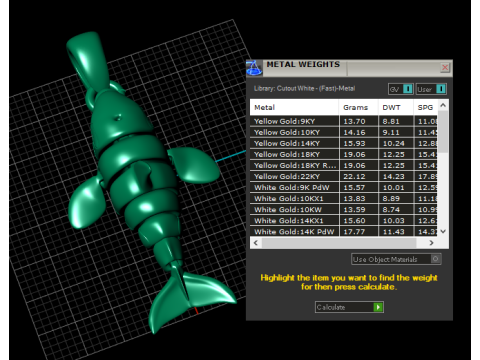Toggle the GV library switch

click(x=401, y=89)
